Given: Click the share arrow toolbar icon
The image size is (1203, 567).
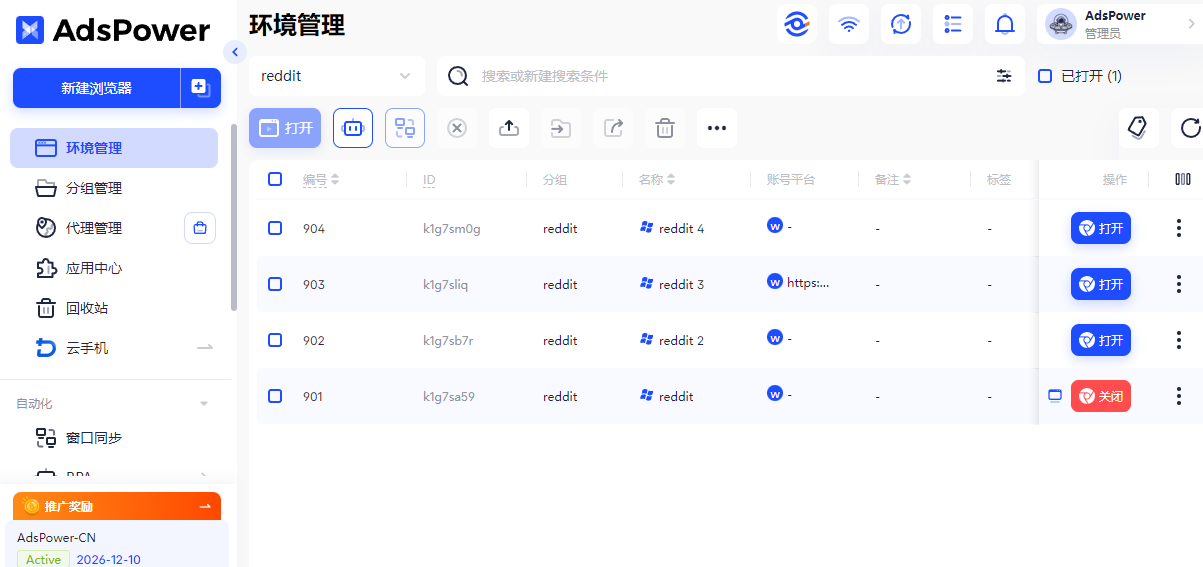Looking at the screenshot, I should 613,128.
